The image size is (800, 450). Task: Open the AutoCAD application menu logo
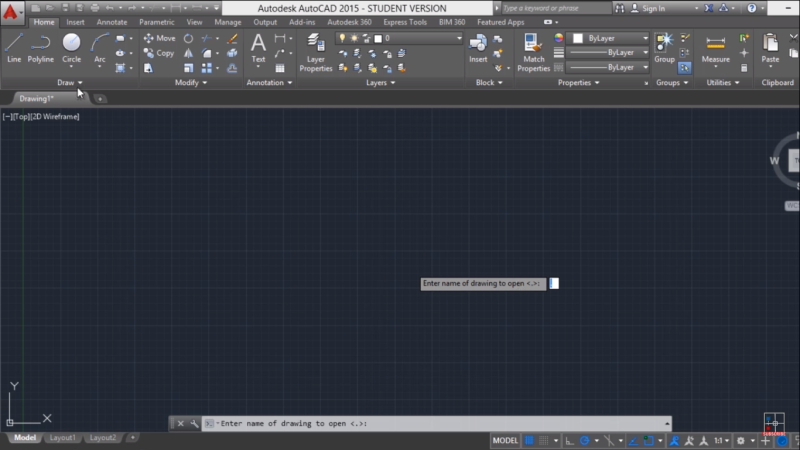click(x=11, y=12)
